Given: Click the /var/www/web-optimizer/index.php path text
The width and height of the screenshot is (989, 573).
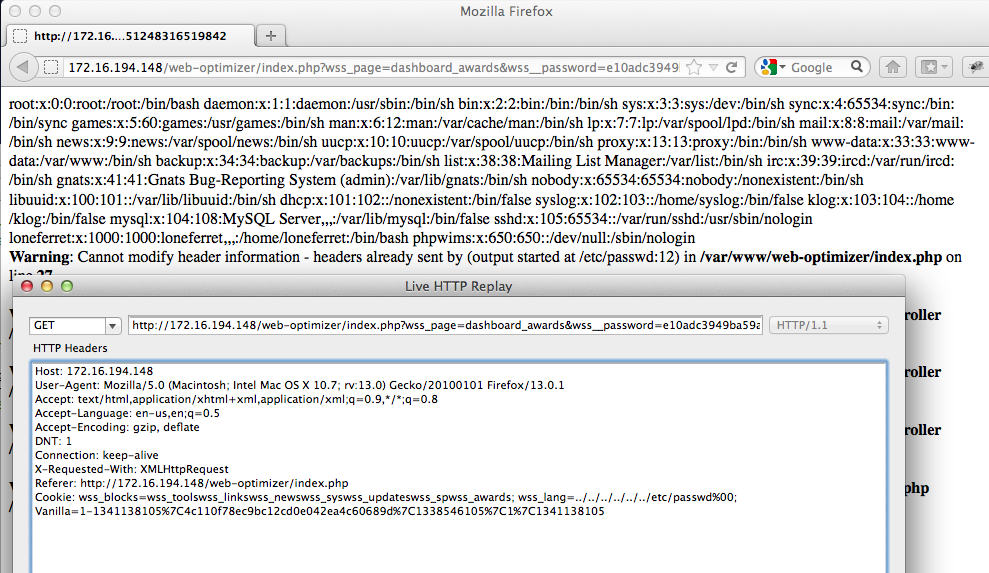Looking at the screenshot, I should pos(821,257).
